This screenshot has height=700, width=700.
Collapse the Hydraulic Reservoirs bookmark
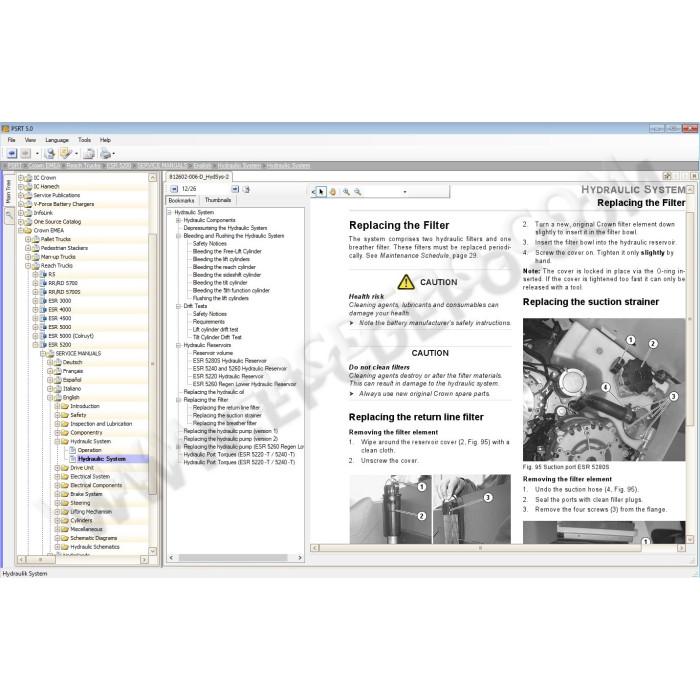click(x=178, y=346)
